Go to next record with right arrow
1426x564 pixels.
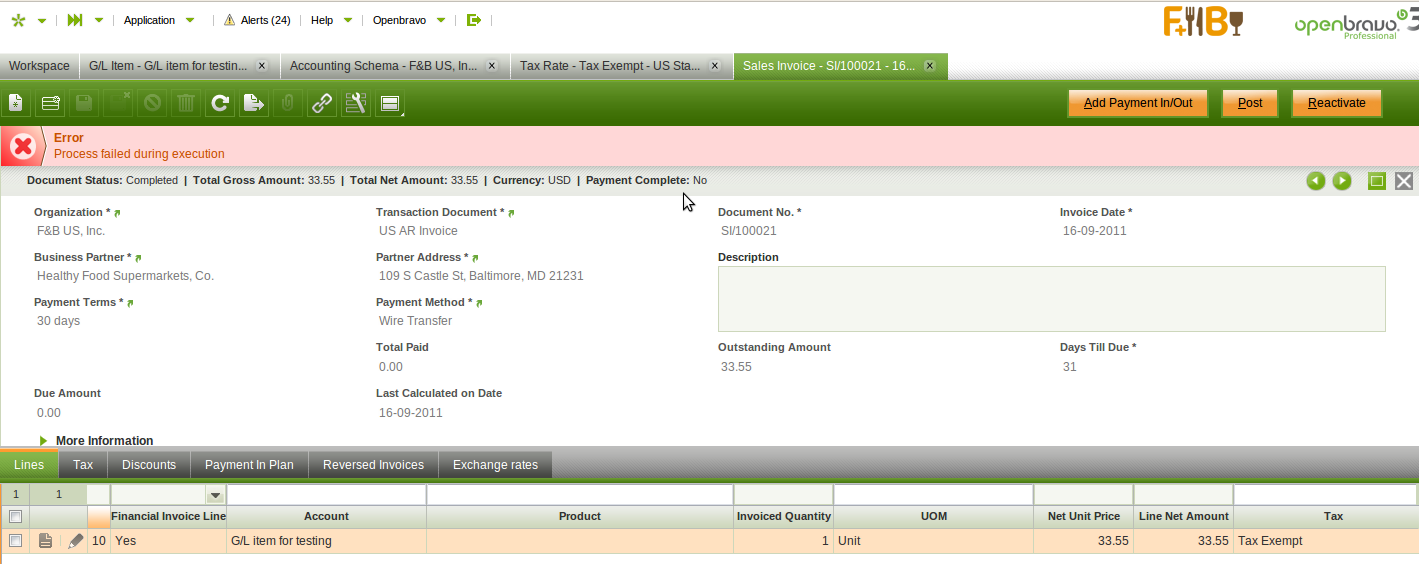pos(1342,181)
